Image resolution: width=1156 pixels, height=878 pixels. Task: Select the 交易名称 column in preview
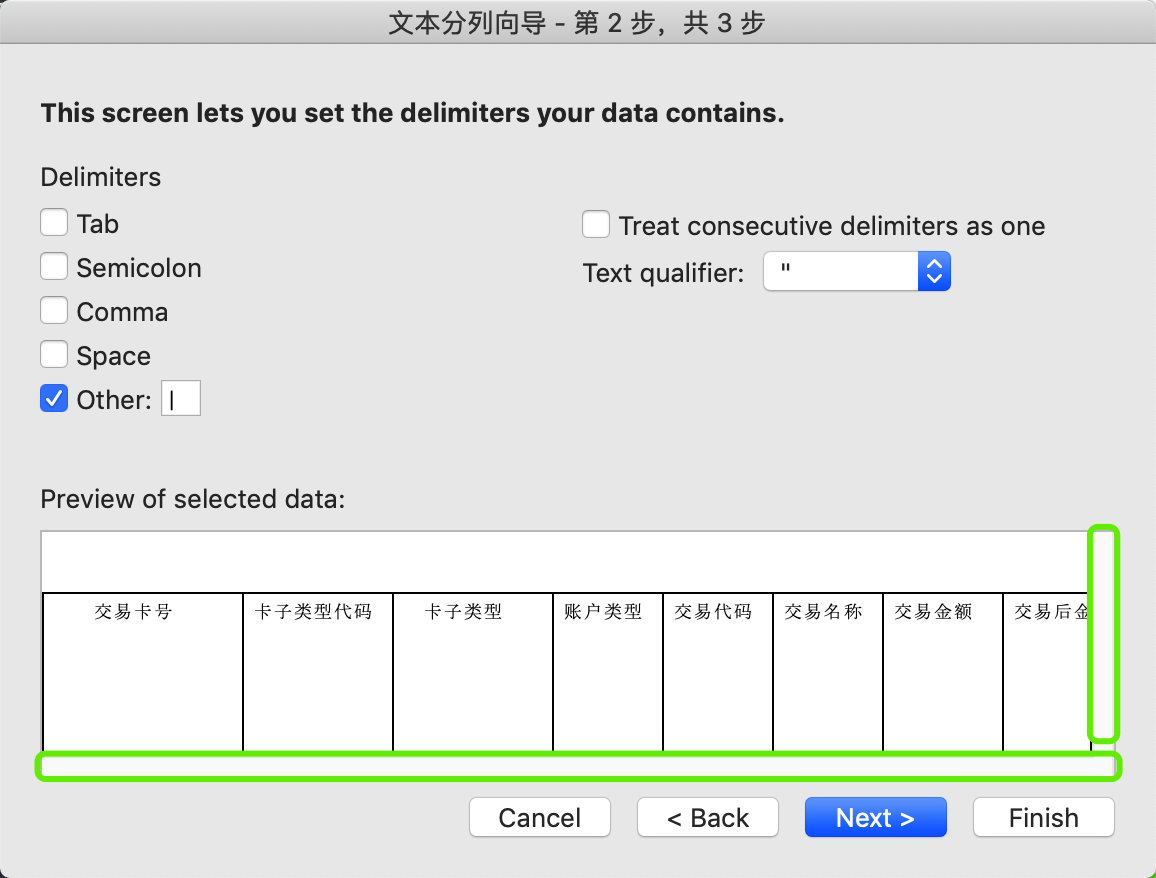(828, 670)
